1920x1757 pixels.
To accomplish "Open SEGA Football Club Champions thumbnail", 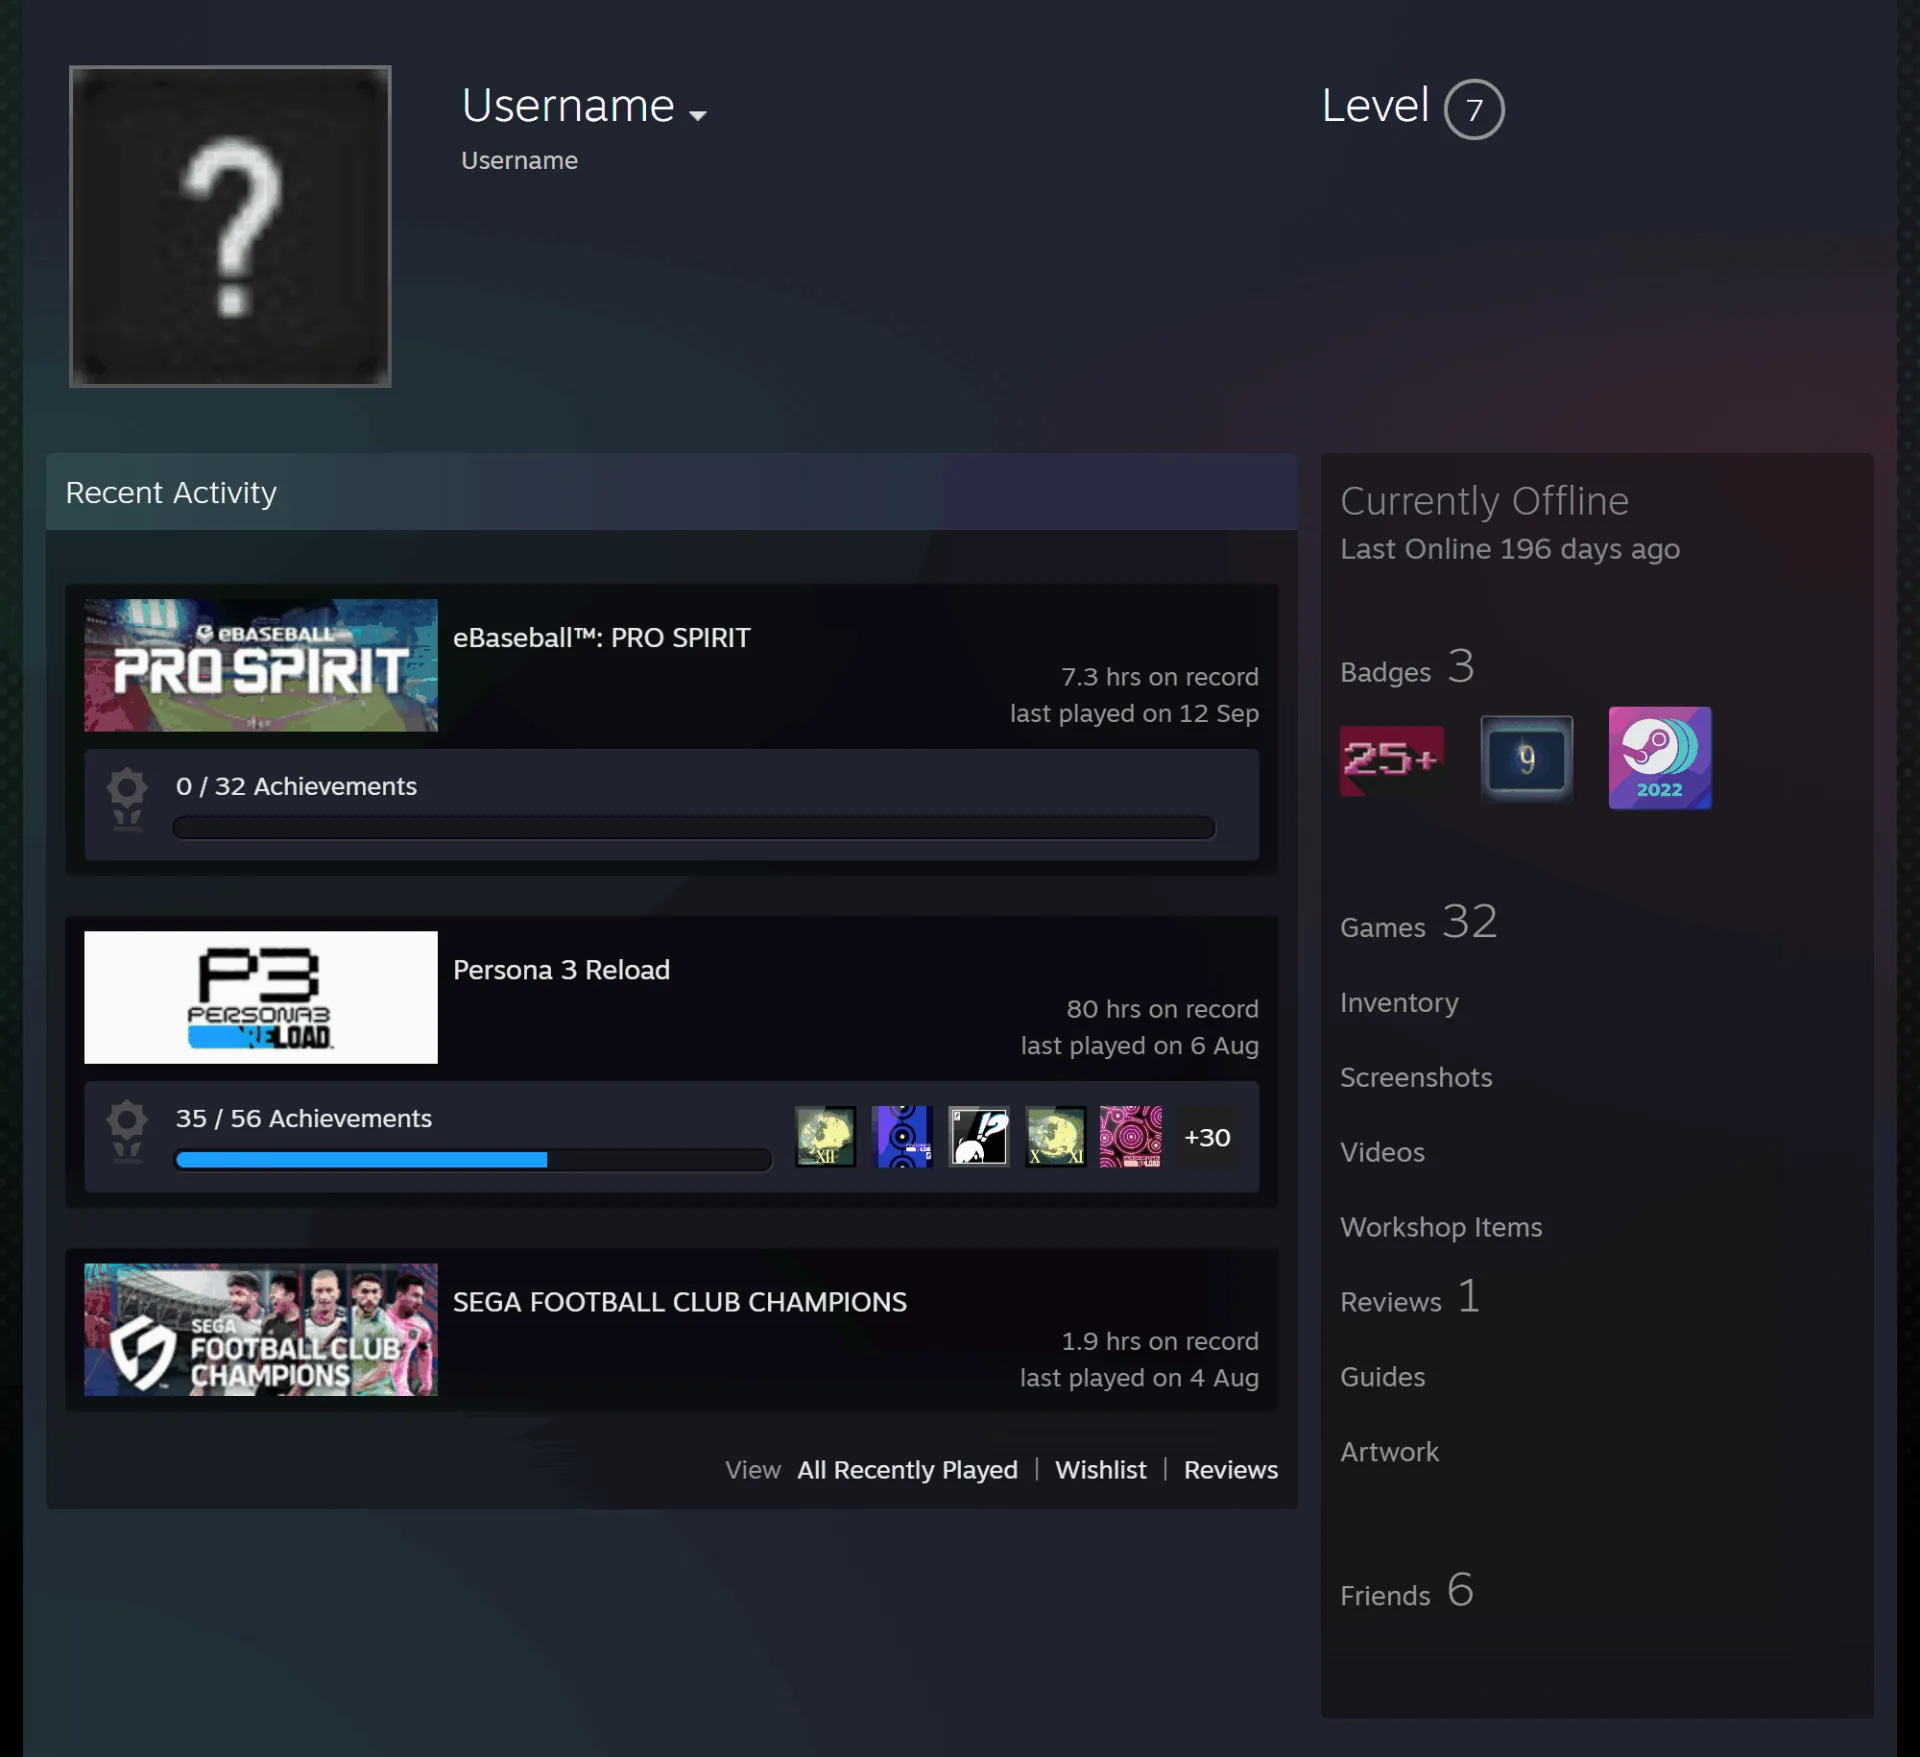I will (261, 1329).
